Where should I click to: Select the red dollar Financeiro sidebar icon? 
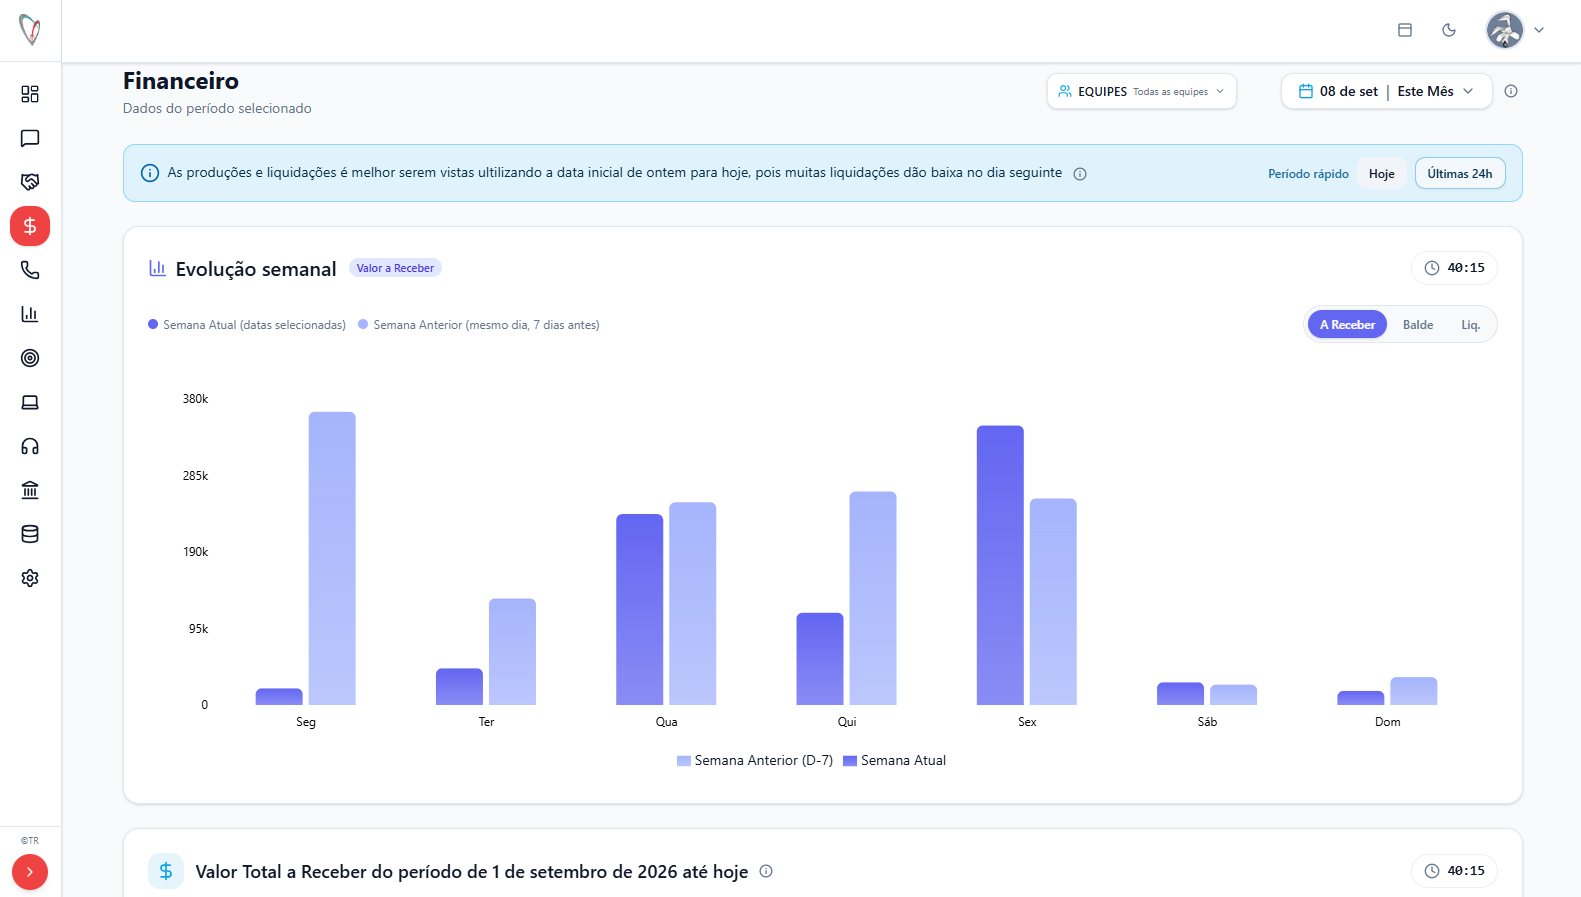point(30,226)
